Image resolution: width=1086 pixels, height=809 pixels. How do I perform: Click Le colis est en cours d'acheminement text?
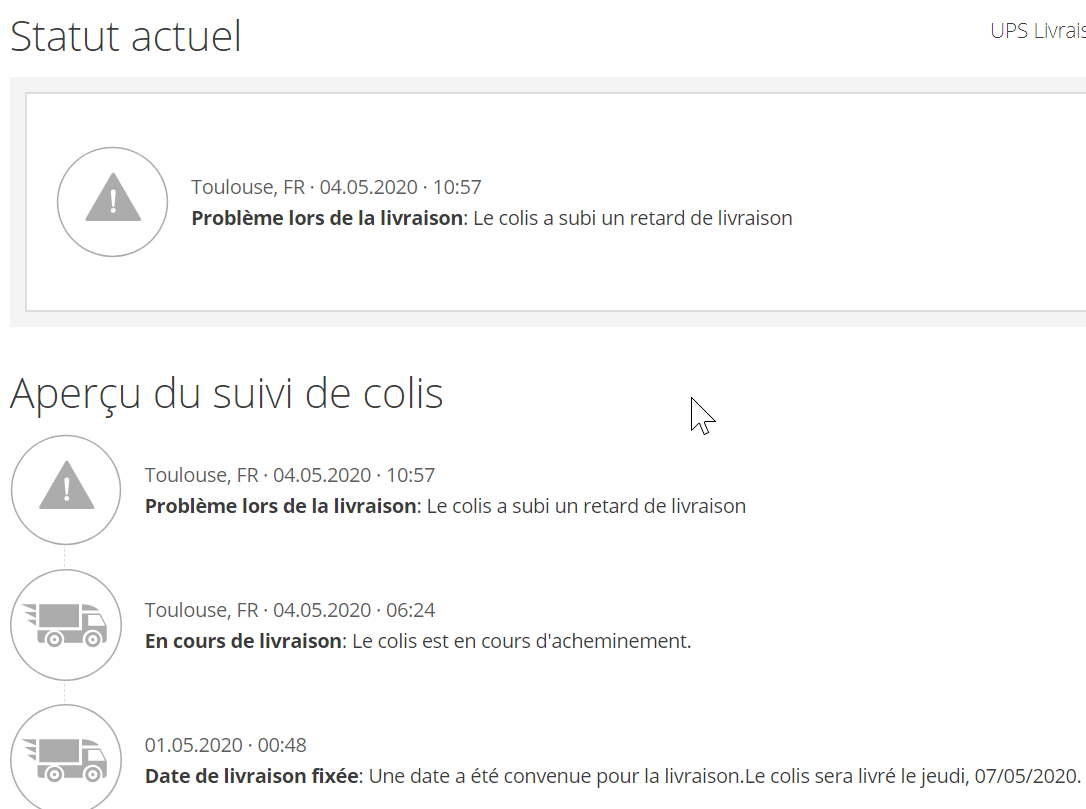click(x=521, y=641)
